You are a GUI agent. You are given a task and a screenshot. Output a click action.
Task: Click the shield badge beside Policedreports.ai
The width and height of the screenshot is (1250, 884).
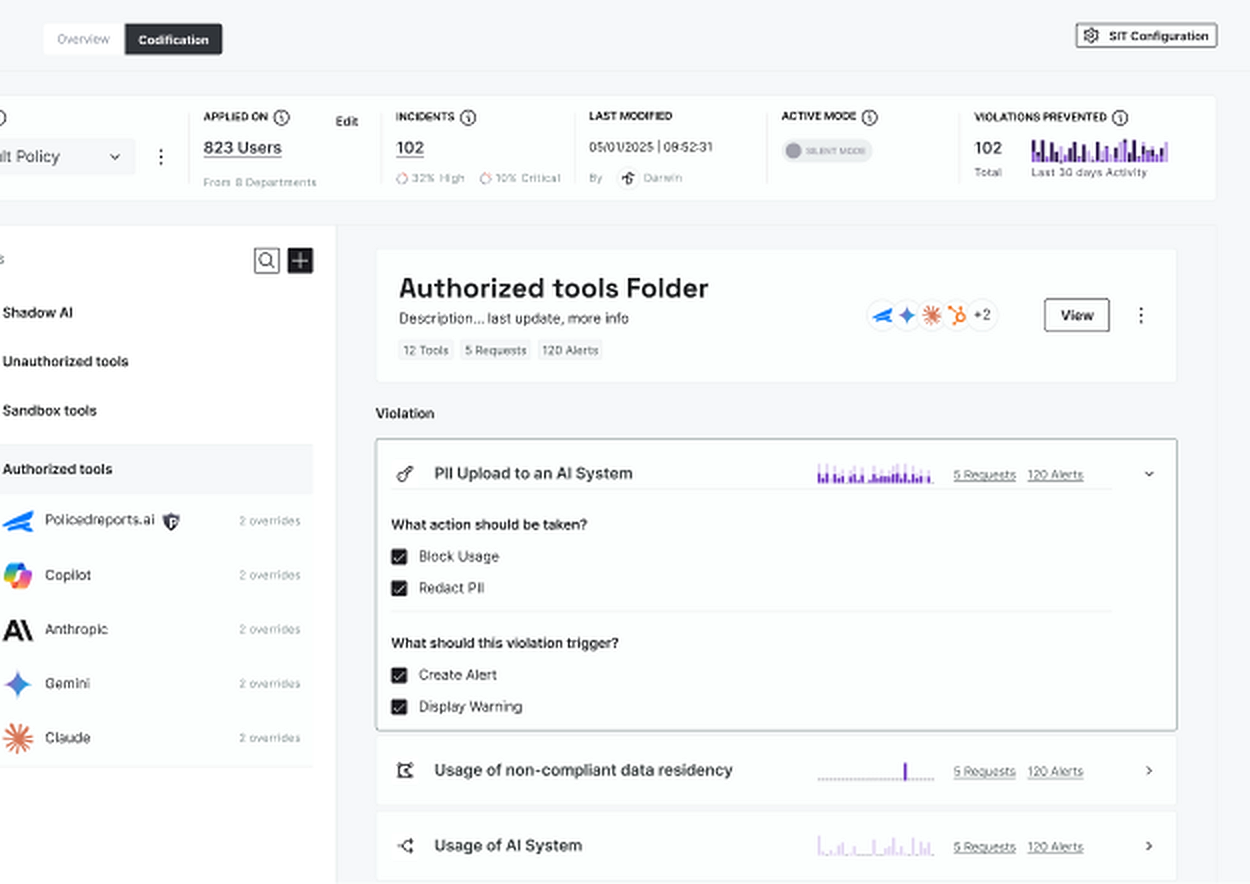pos(171,521)
